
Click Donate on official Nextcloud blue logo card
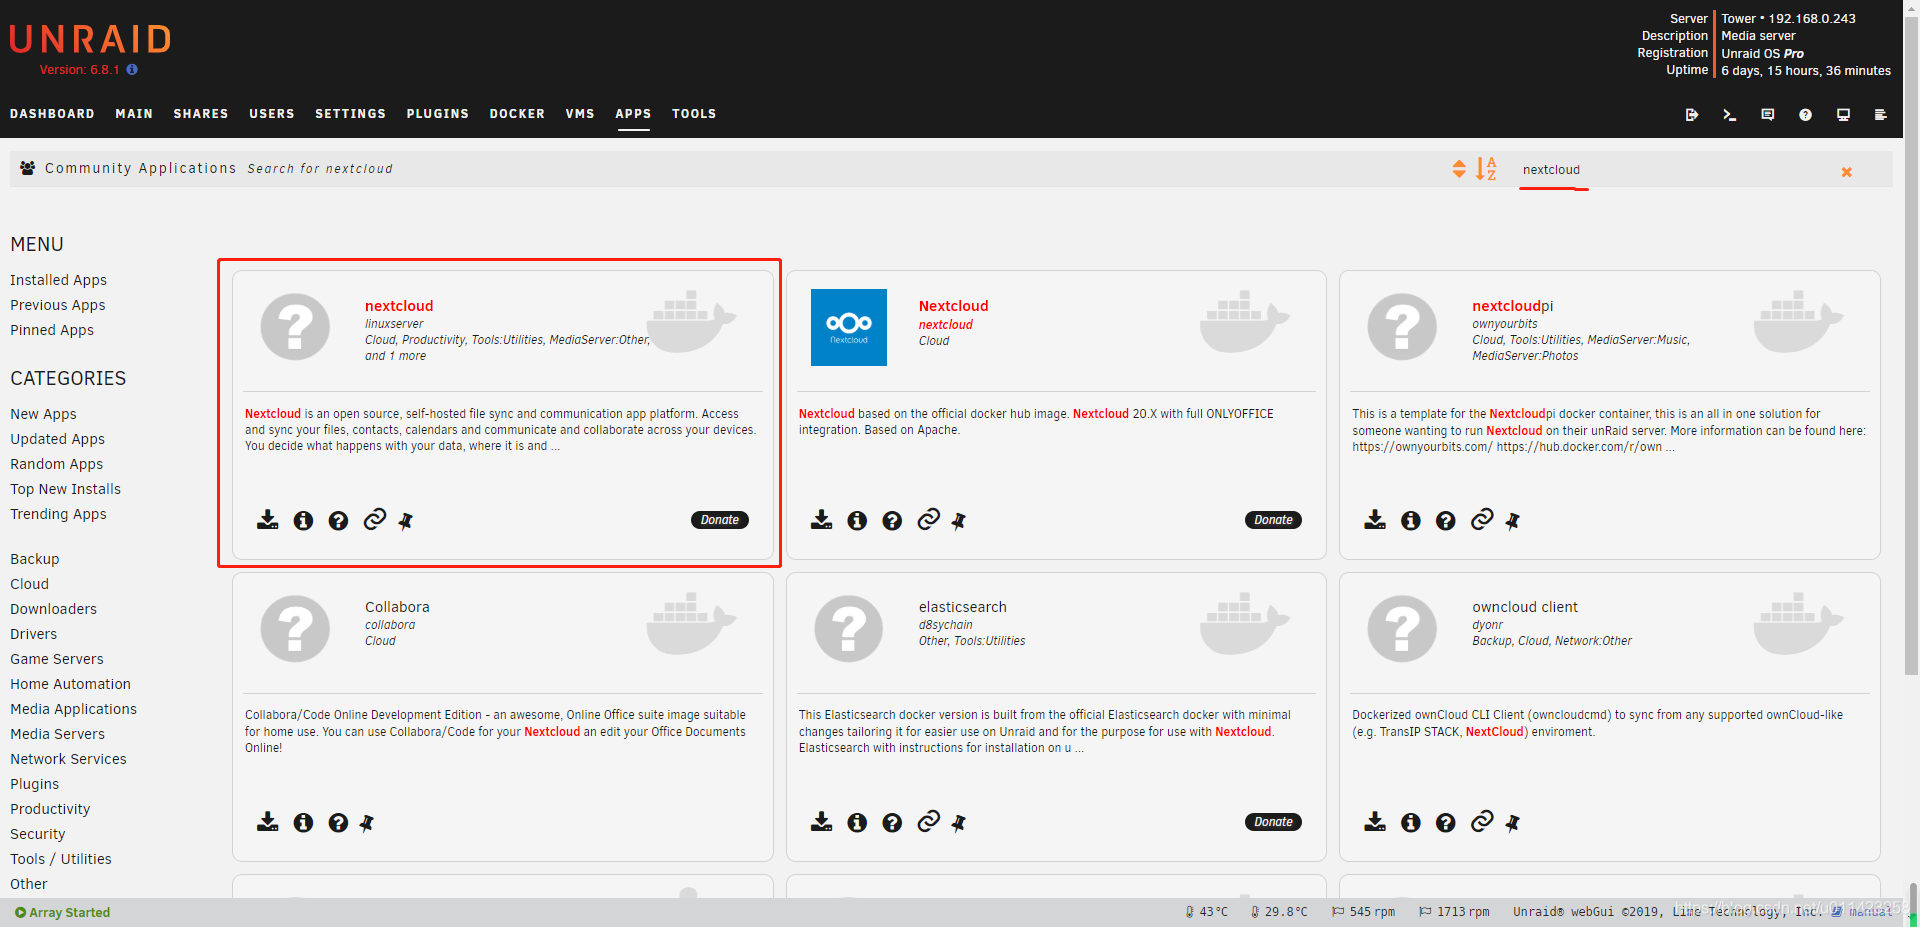1273,520
